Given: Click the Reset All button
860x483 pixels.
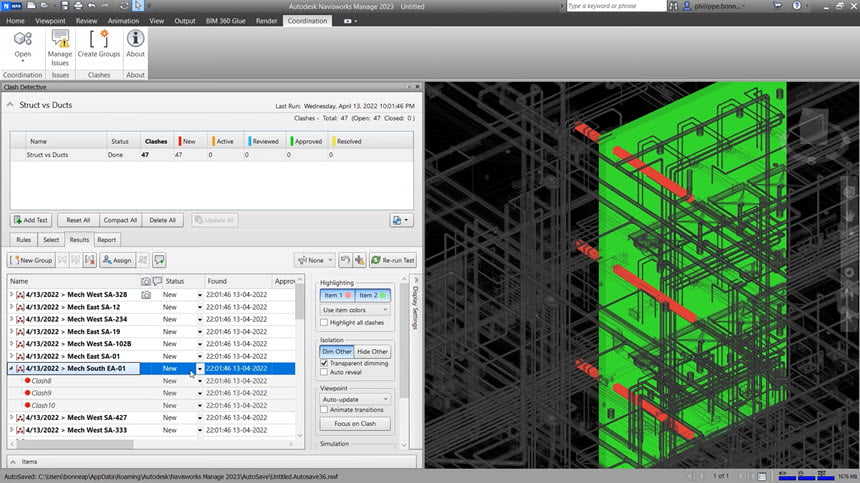Looking at the screenshot, I should (78, 220).
